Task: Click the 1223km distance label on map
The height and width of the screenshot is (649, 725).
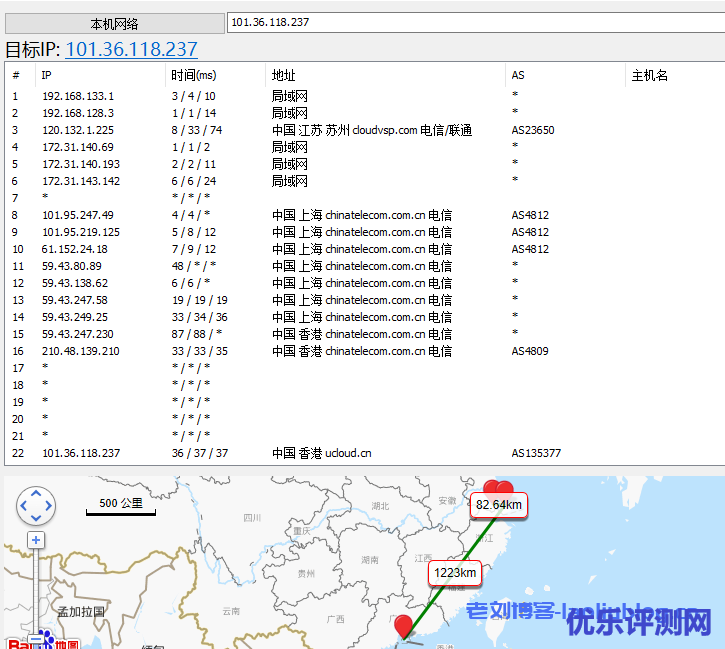Action: [455, 573]
